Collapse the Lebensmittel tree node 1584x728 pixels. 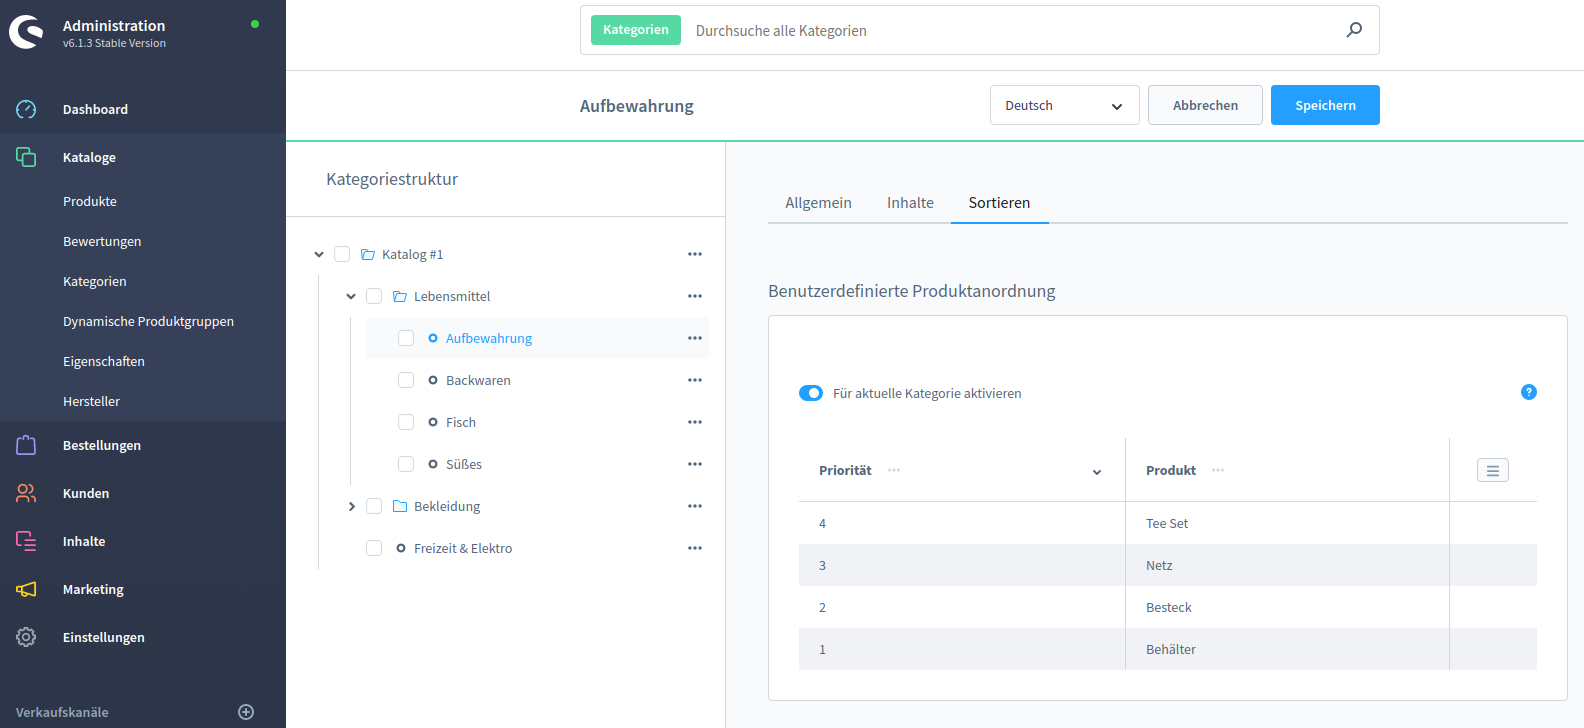[351, 296]
